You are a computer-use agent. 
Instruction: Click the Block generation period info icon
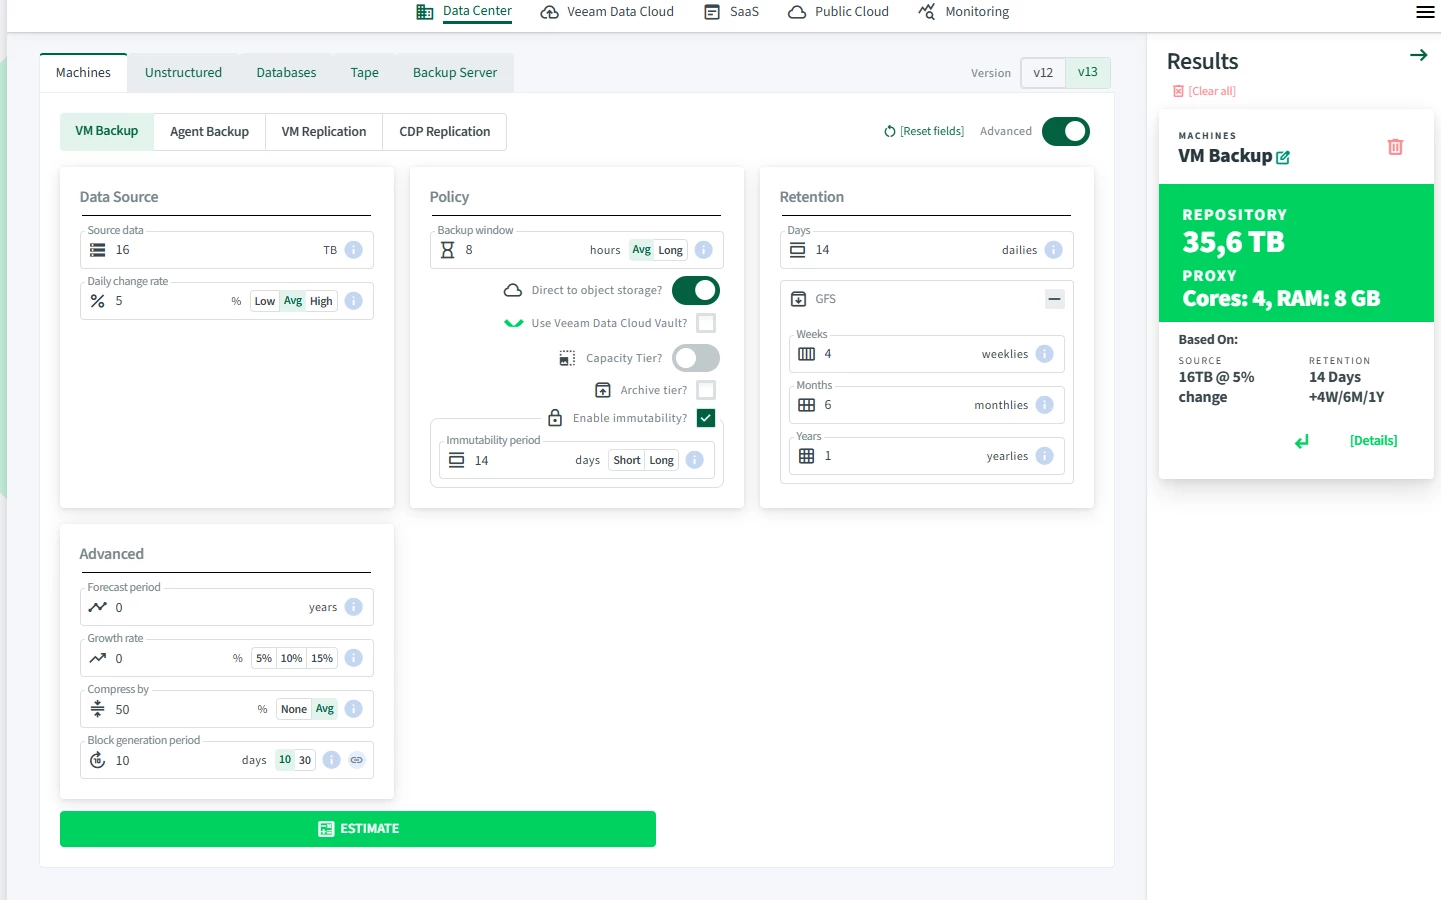(332, 760)
